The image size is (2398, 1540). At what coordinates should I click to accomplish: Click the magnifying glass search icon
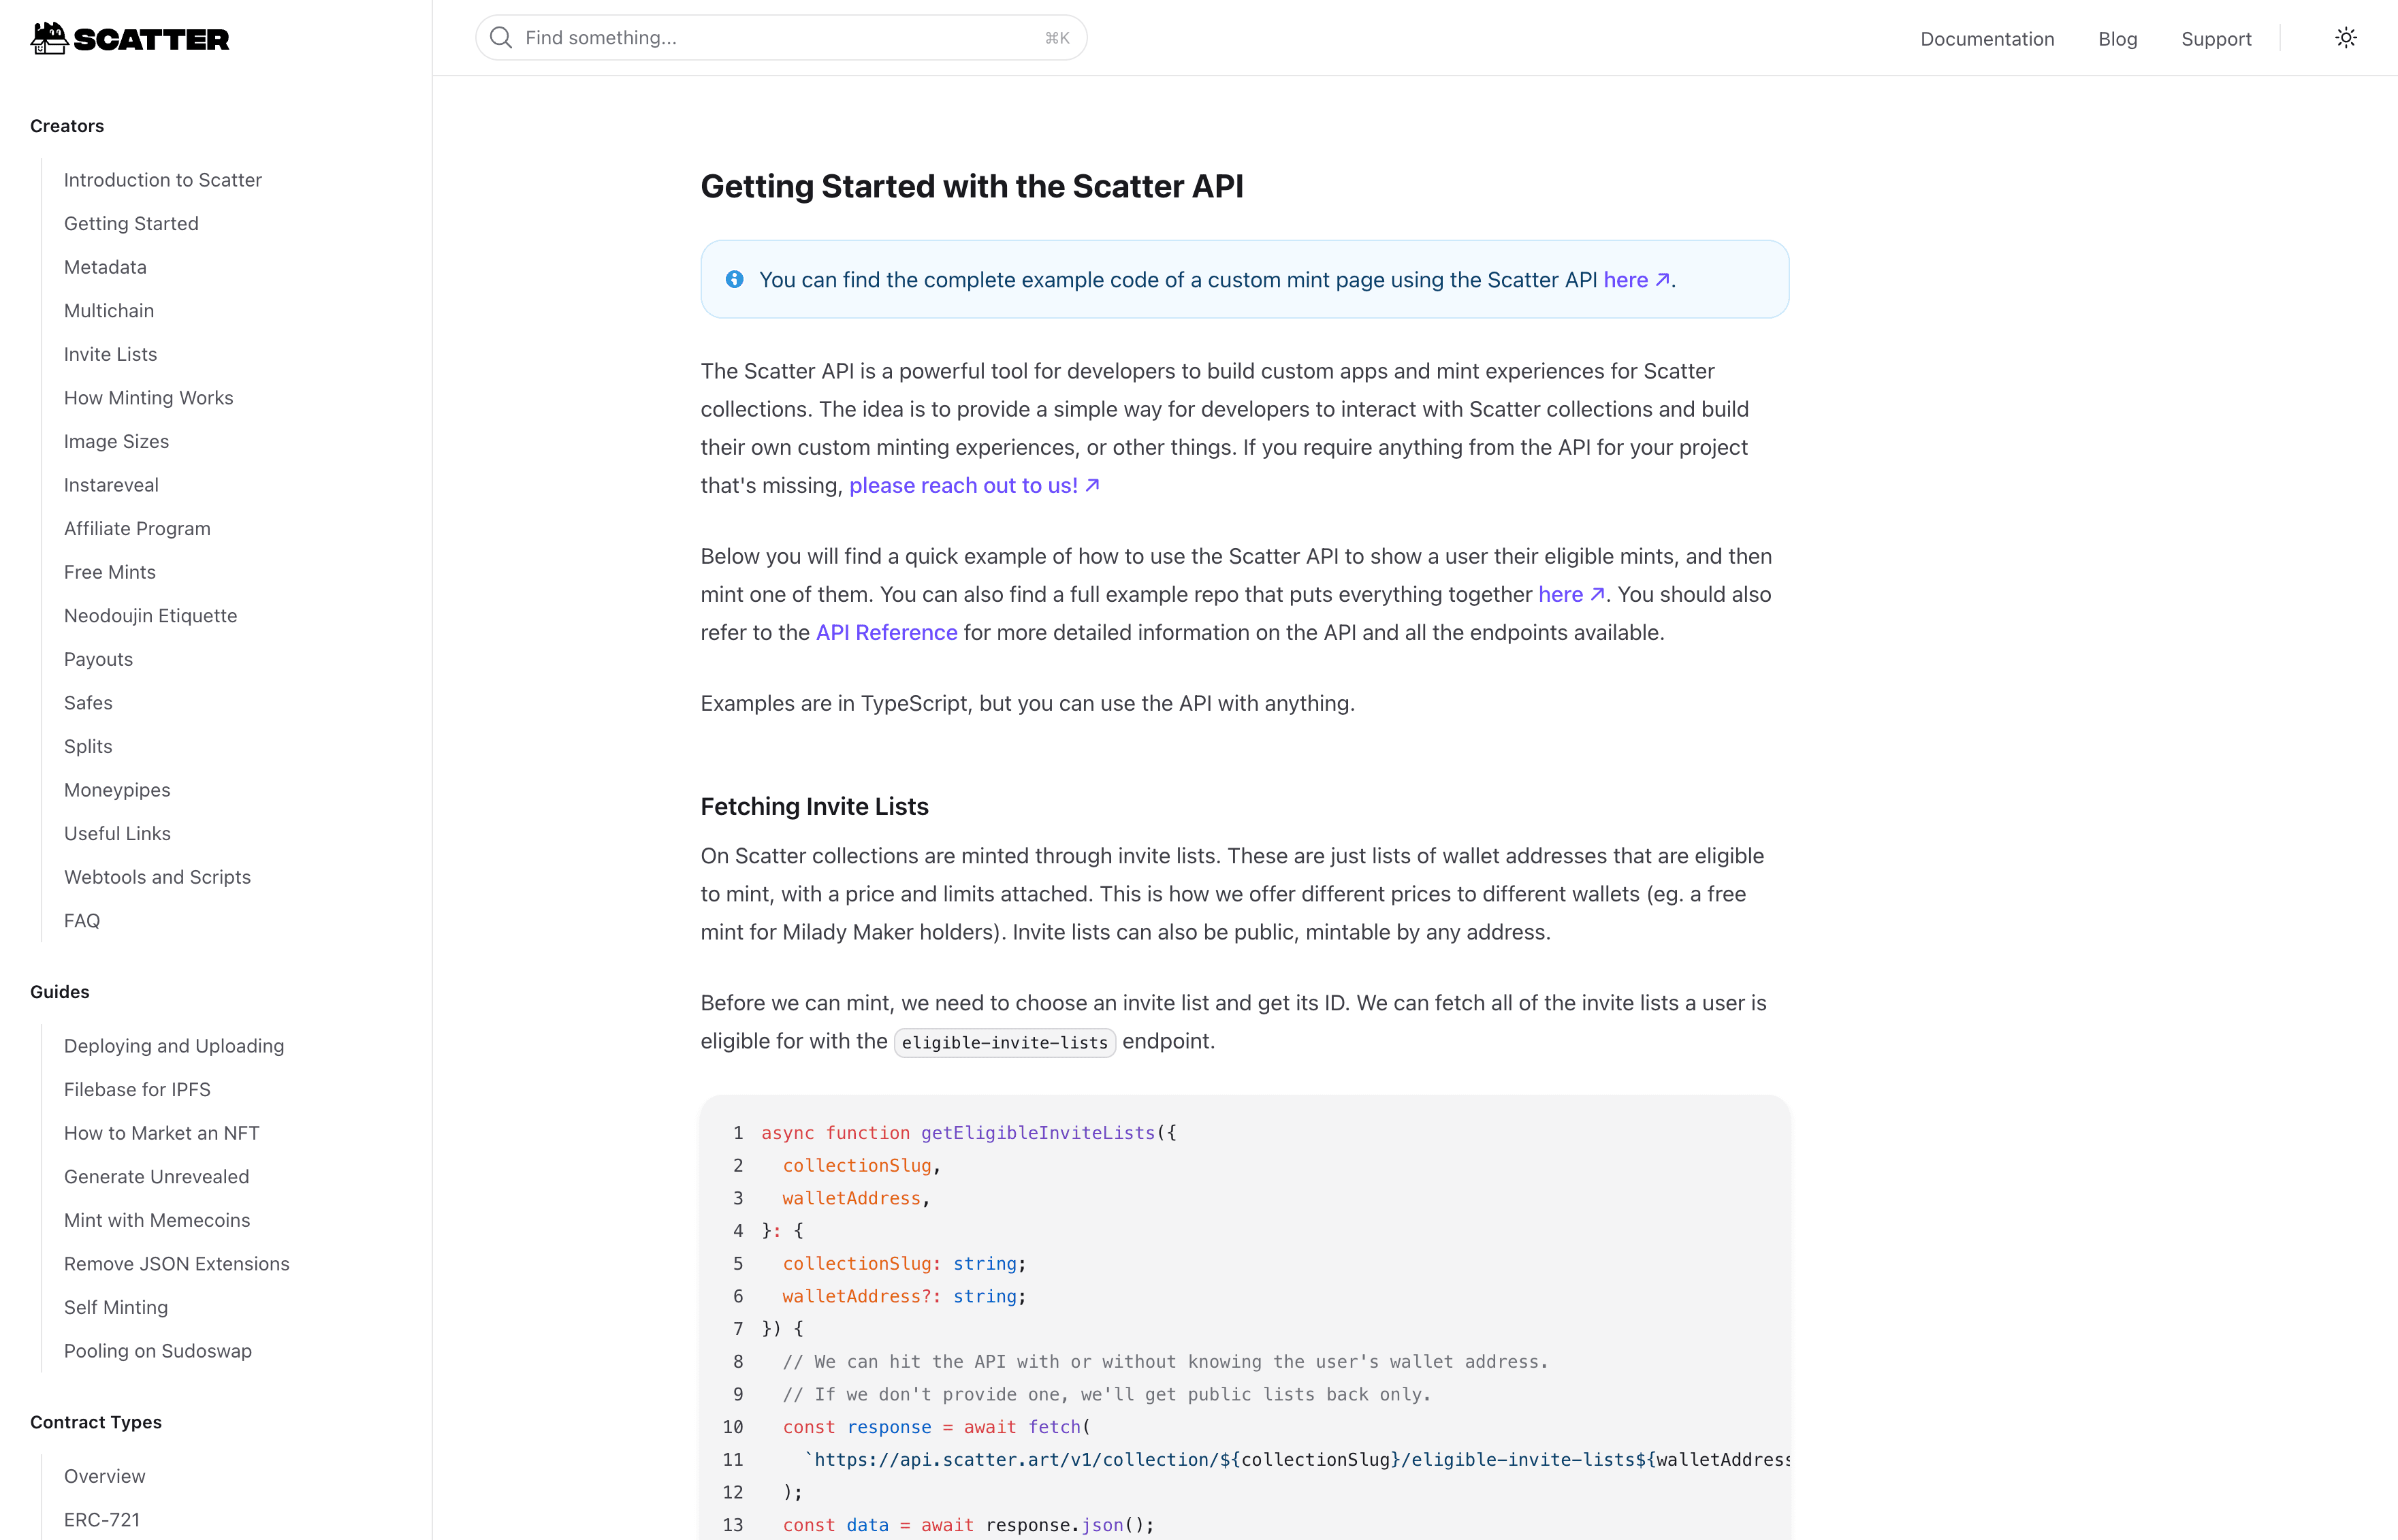[x=501, y=37]
